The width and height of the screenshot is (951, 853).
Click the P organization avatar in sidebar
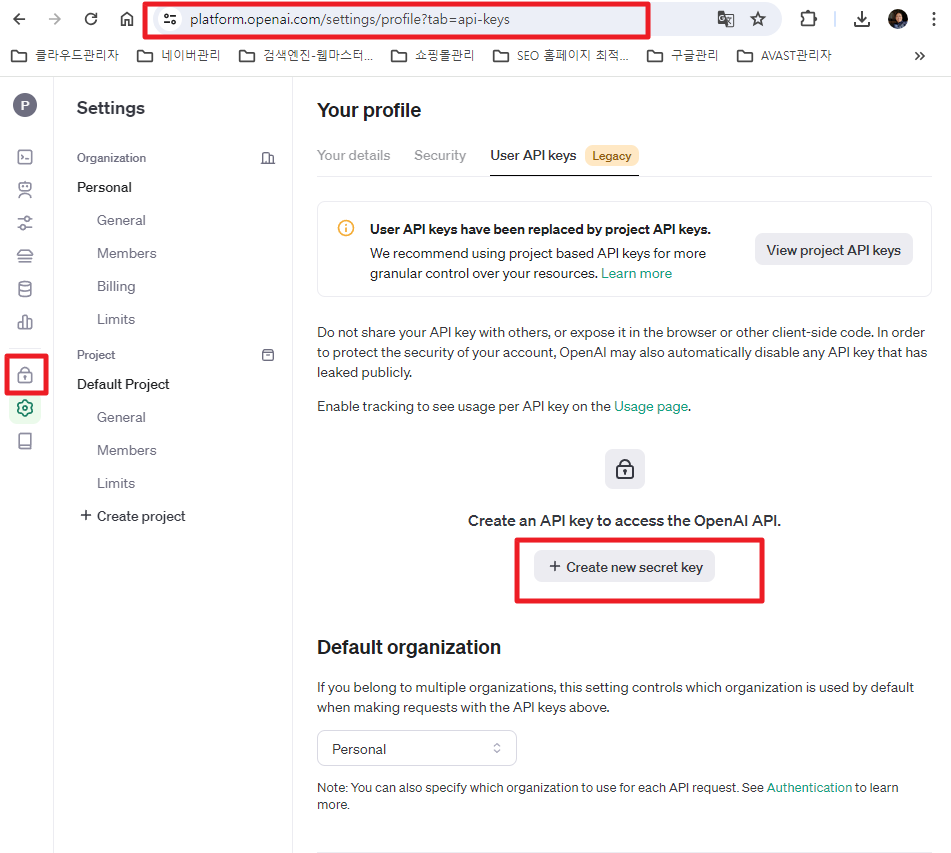pyautogui.click(x=25, y=106)
